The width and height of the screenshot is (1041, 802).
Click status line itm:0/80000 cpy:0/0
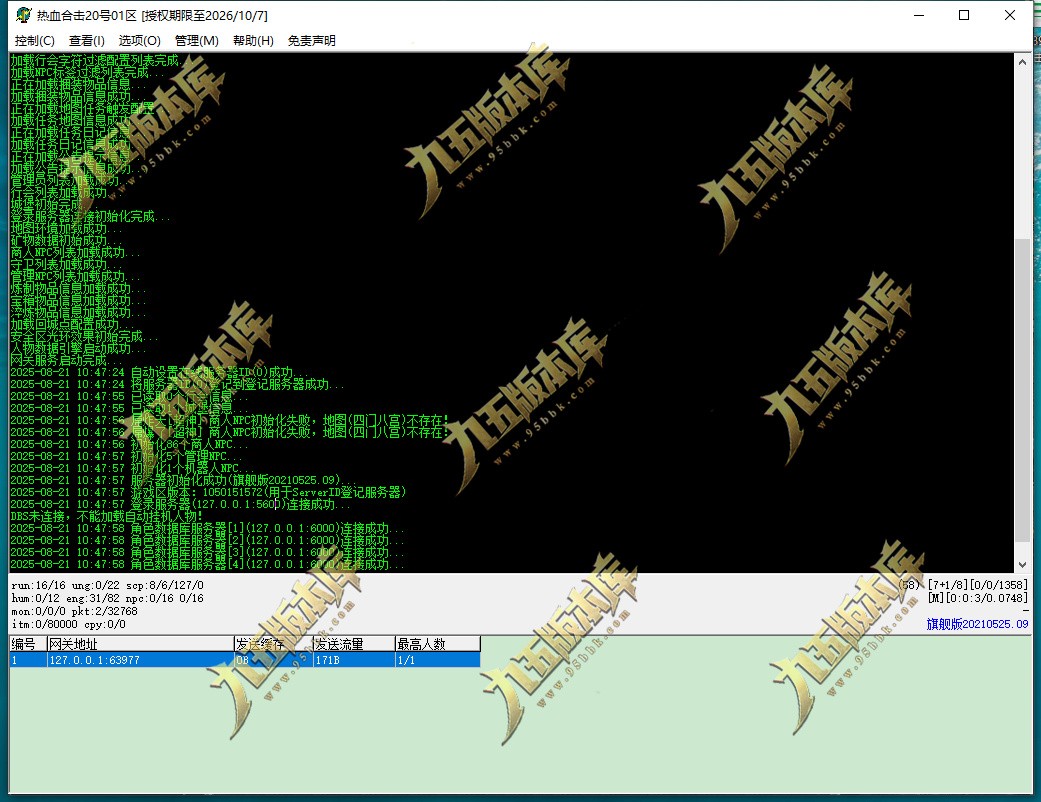click(x=68, y=624)
